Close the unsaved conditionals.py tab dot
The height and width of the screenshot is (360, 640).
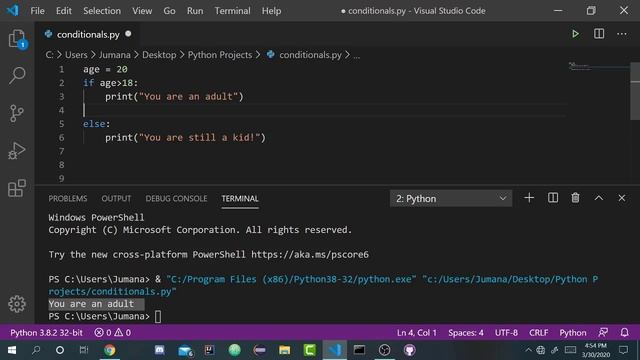coord(128,34)
